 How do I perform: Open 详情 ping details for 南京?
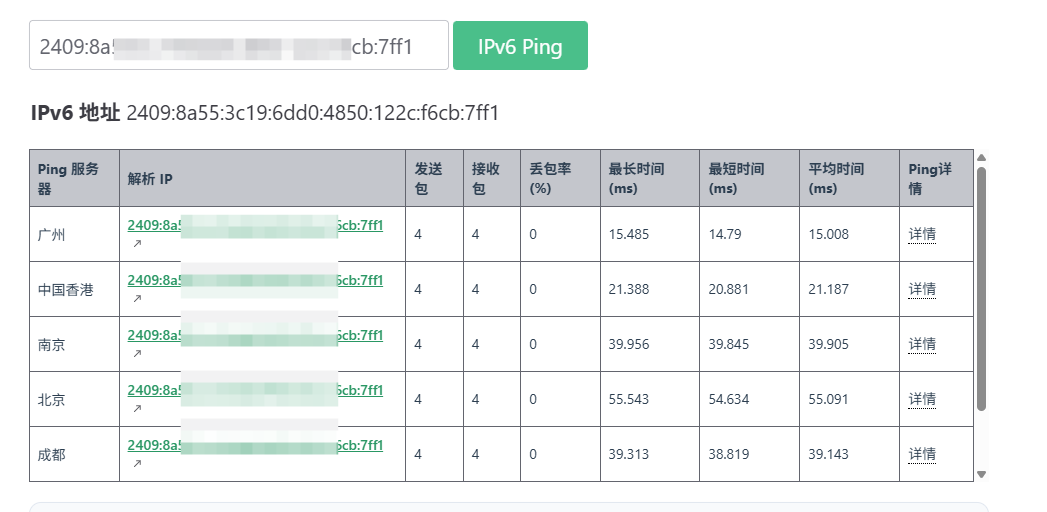[x=922, y=344]
